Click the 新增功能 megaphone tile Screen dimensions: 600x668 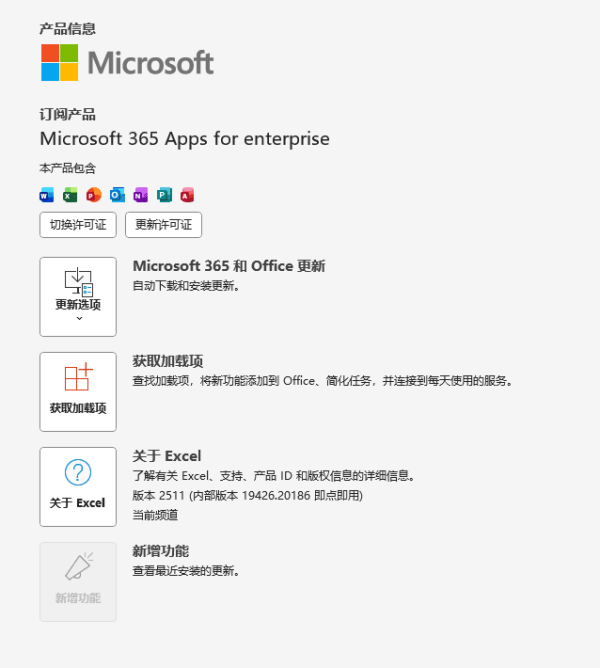pos(78,581)
